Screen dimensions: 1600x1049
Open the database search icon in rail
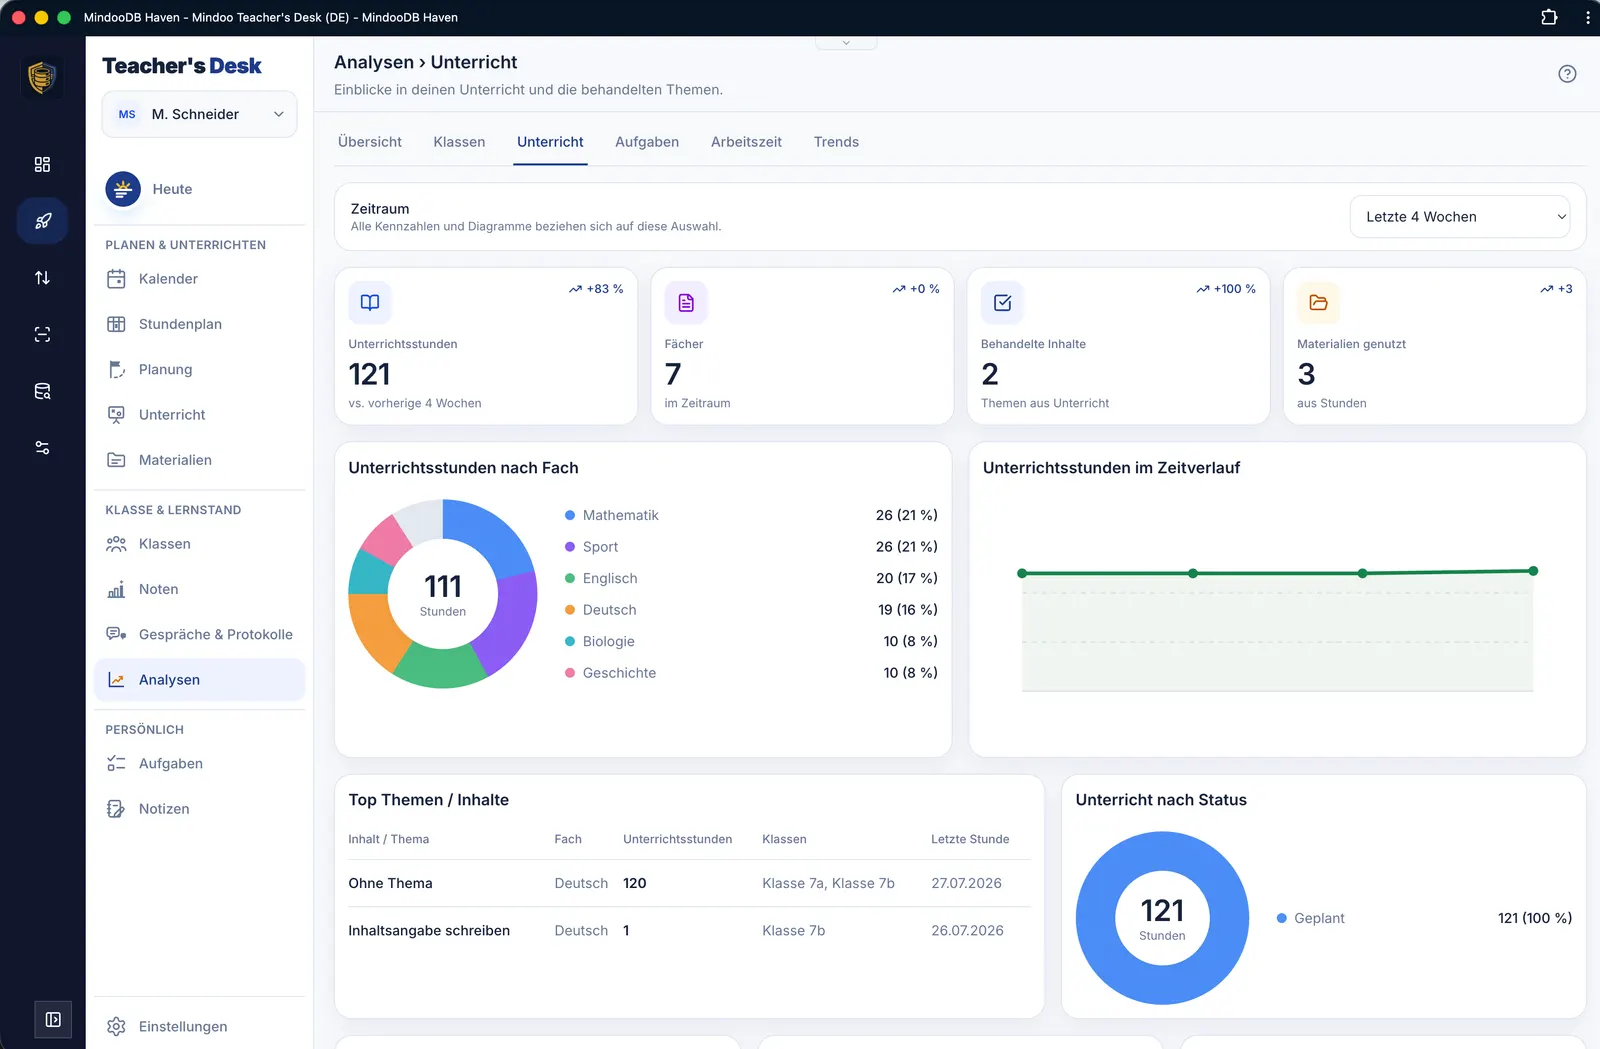[42, 391]
